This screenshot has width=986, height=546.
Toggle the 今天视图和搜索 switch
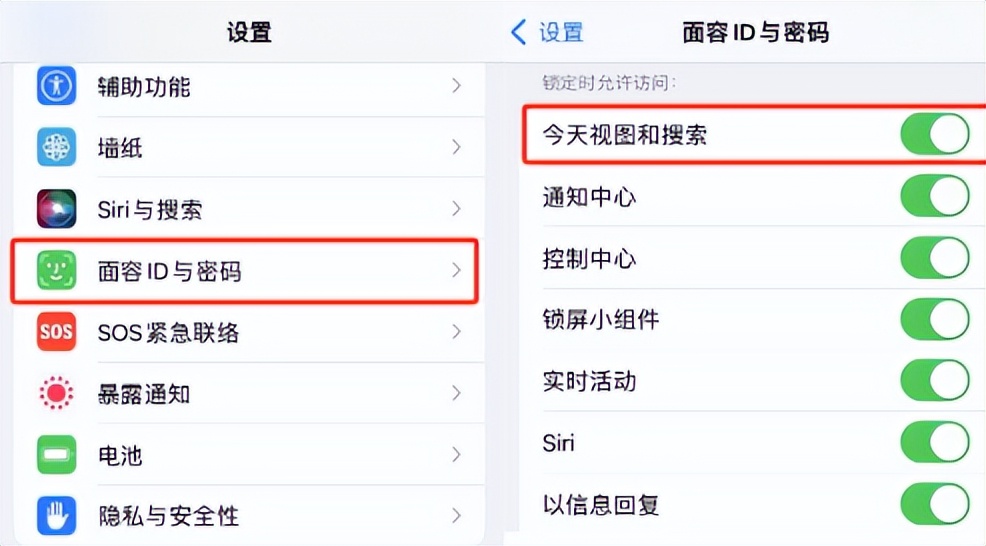pos(934,135)
